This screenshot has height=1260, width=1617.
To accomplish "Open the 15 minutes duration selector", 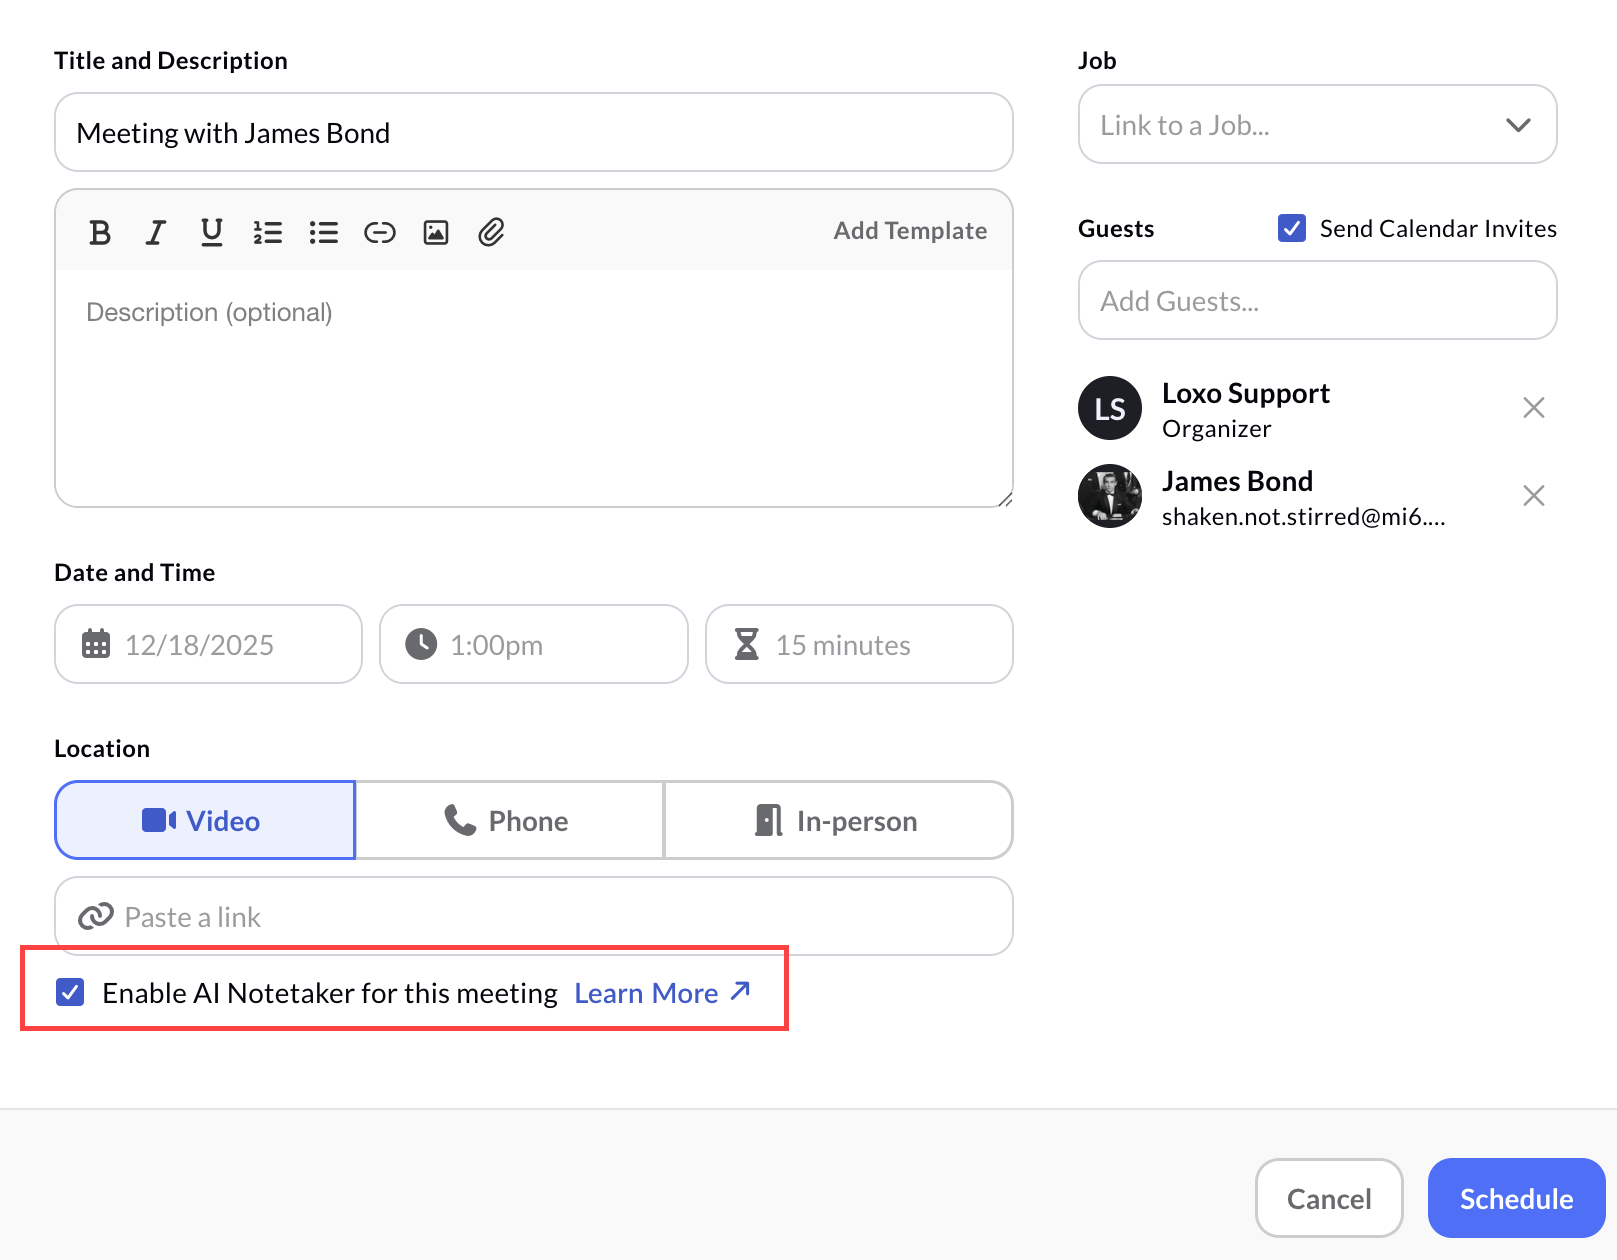I will [859, 644].
